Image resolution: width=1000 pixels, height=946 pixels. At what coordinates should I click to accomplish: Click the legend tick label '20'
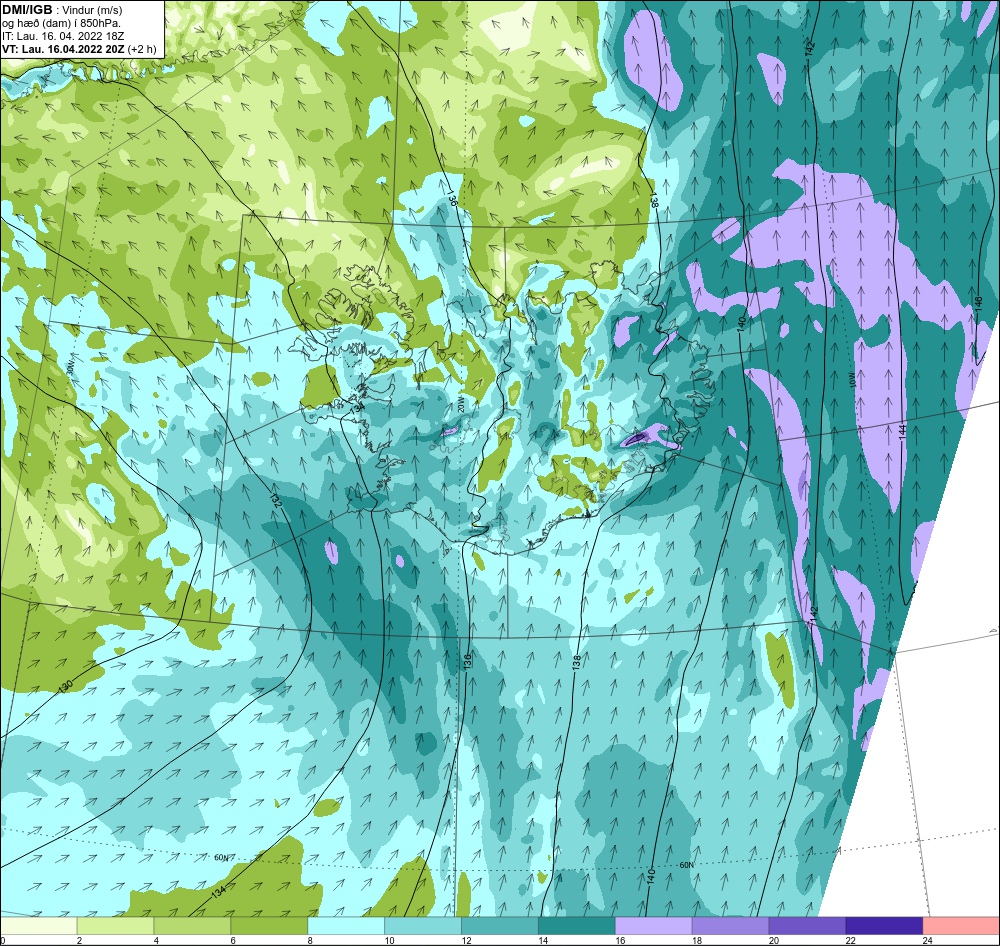[x=772, y=940]
